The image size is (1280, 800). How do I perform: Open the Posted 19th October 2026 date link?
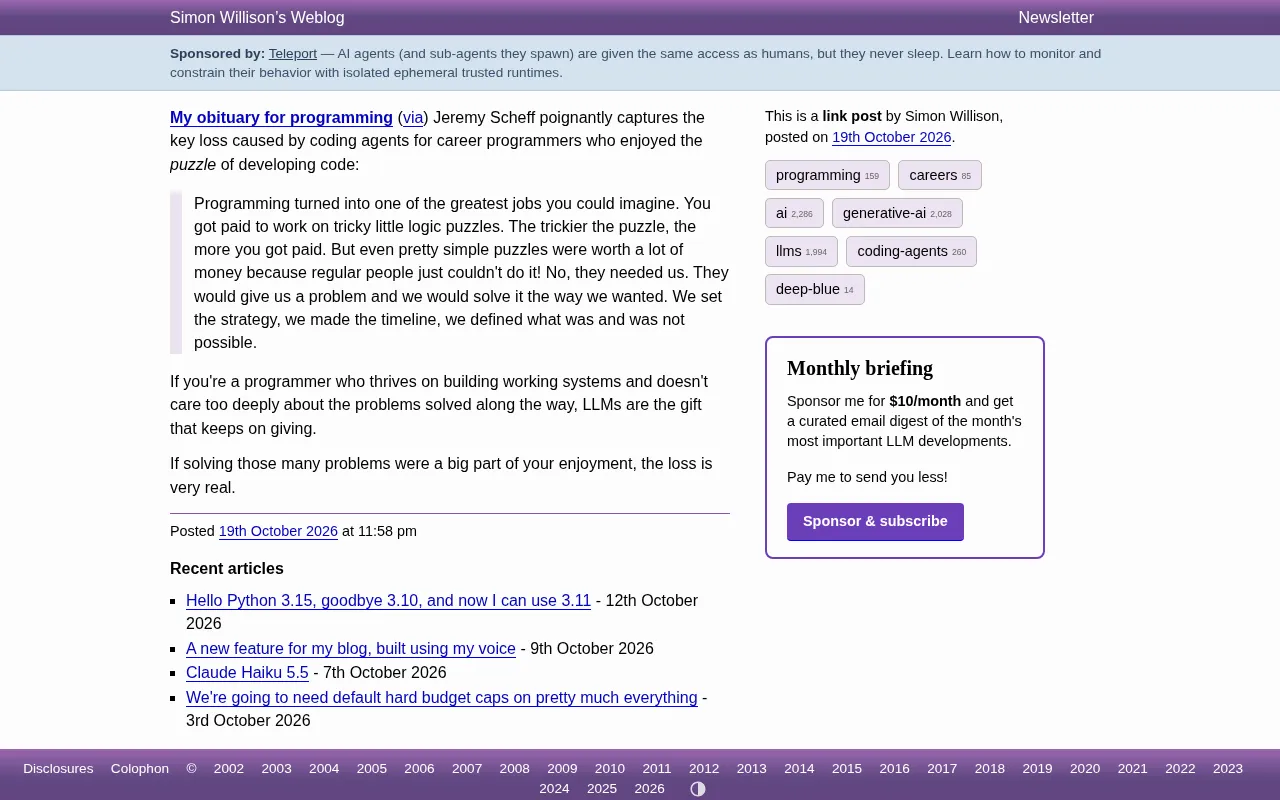[278, 531]
